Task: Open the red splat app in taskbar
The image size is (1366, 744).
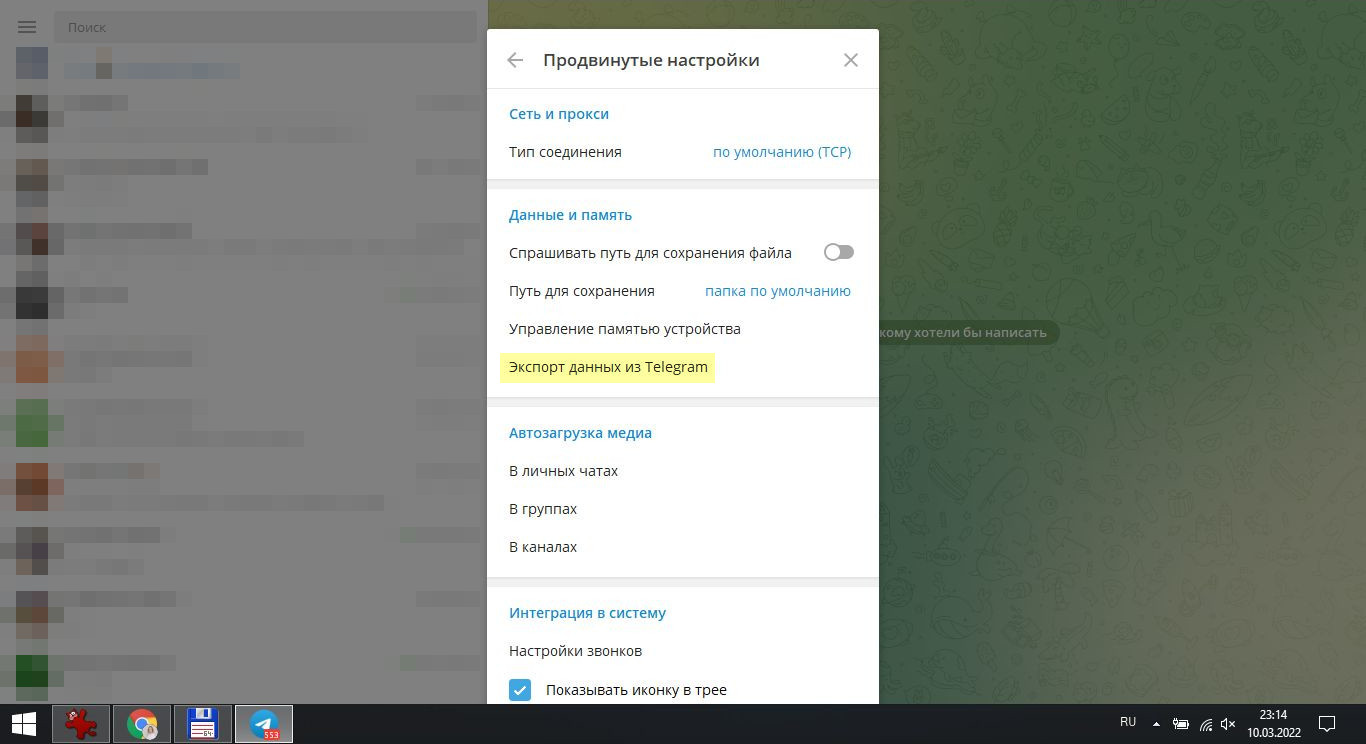Action: click(x=81, y=723)
